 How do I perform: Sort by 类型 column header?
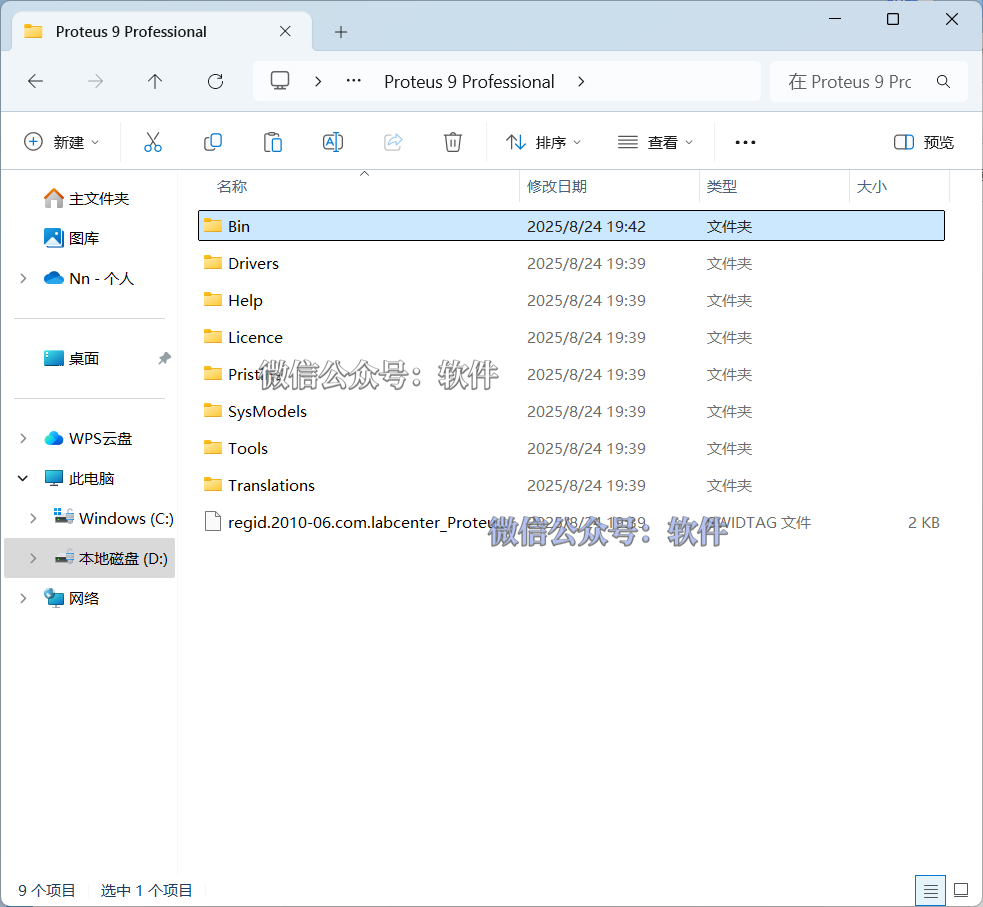tap(722, 186)
